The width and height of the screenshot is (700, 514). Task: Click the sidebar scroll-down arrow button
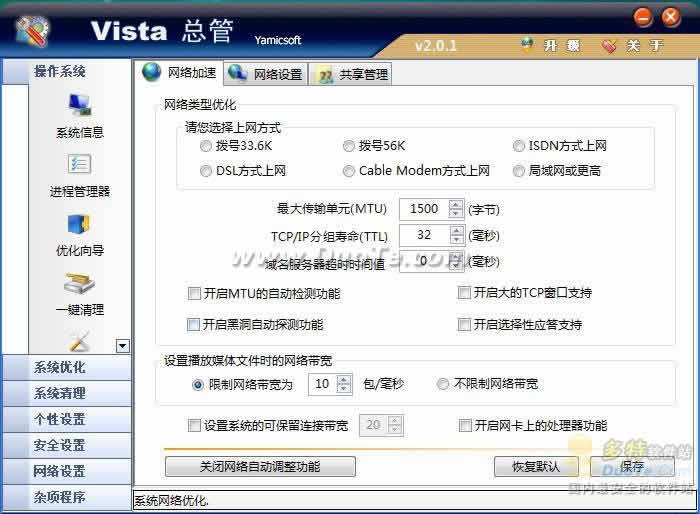click(123, 346)
